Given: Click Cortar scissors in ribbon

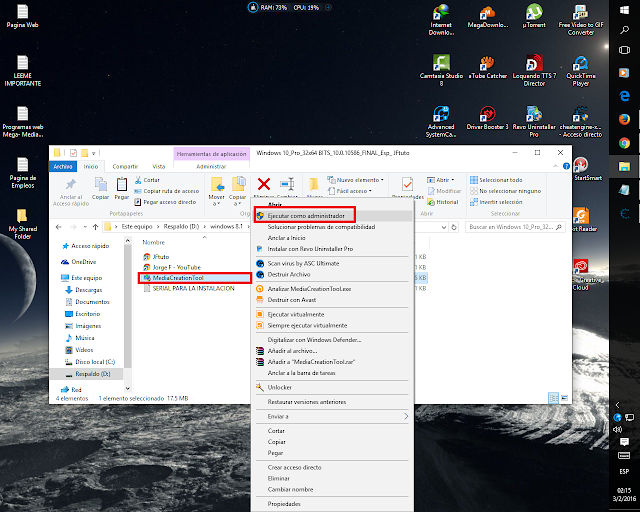Looking at the screenshot, I should pyautogui.click(x=147, y=180).
